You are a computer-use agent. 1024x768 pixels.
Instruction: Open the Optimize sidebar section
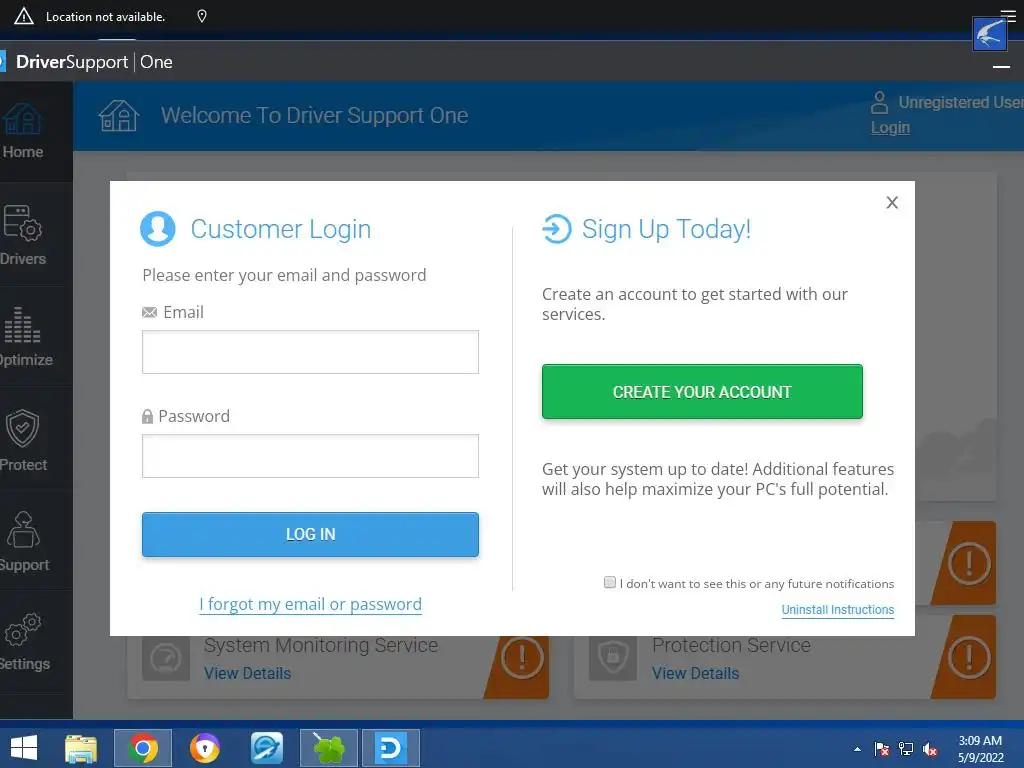(x=24, y=337)
